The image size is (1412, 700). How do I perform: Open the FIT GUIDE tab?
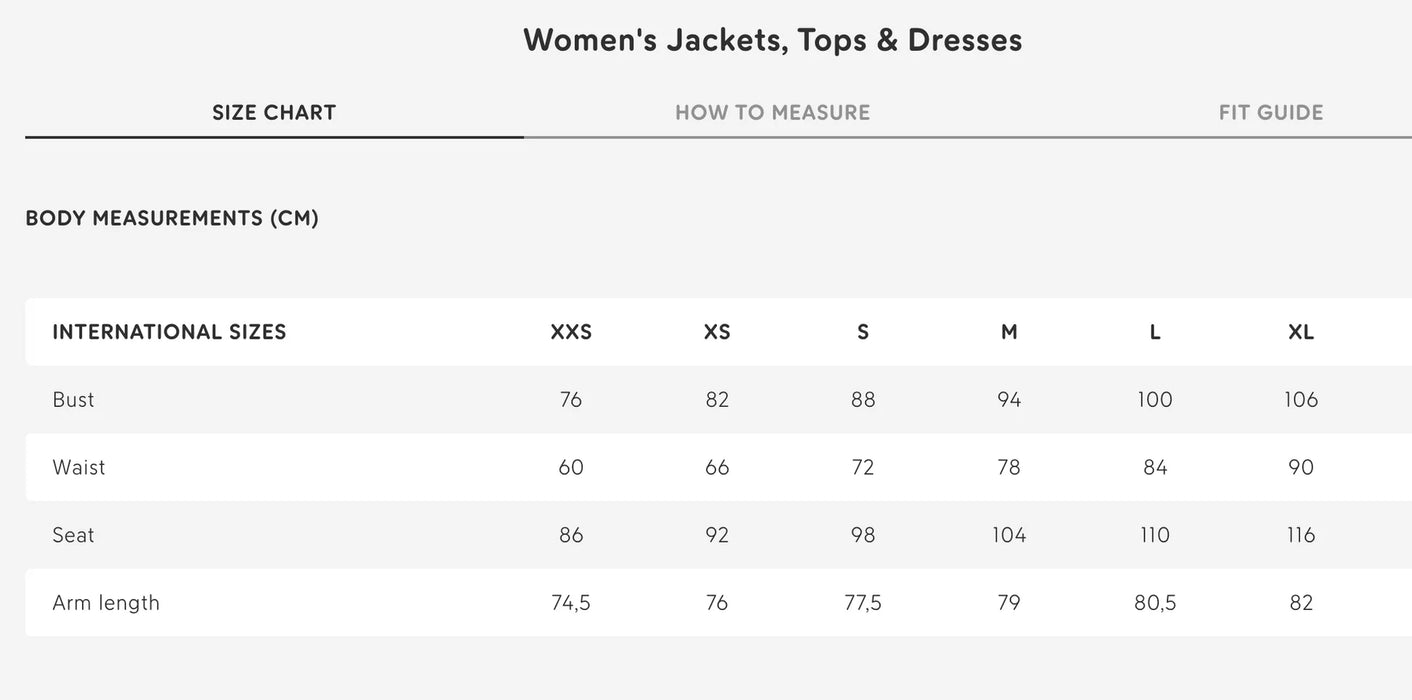point(1270,112)
